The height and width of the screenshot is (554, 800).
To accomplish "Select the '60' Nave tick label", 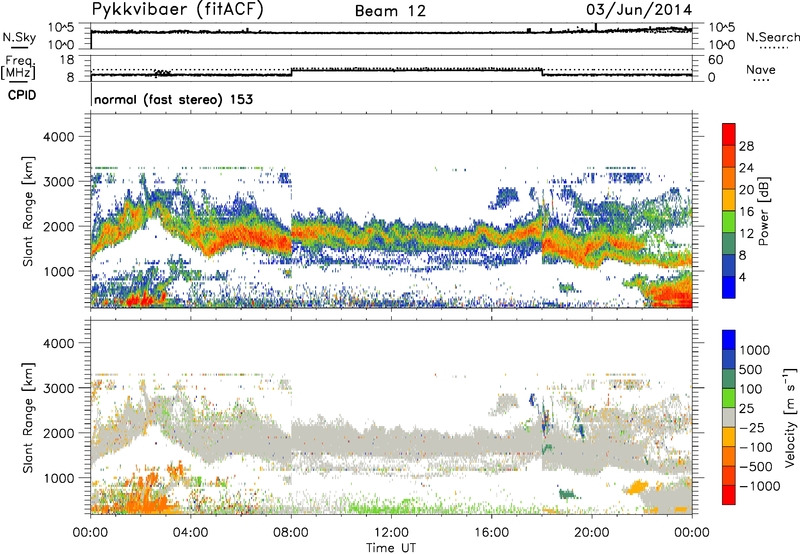I will point(715,60).
